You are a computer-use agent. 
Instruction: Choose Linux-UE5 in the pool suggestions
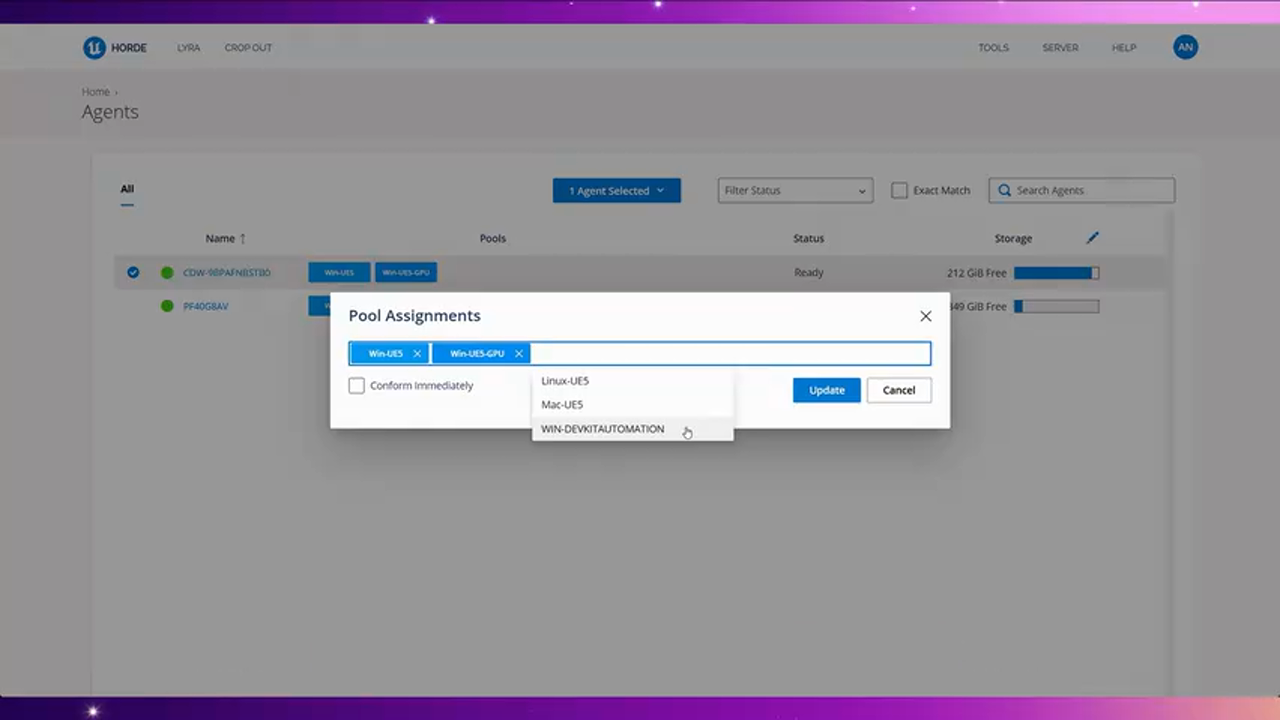tap(565, 381)
